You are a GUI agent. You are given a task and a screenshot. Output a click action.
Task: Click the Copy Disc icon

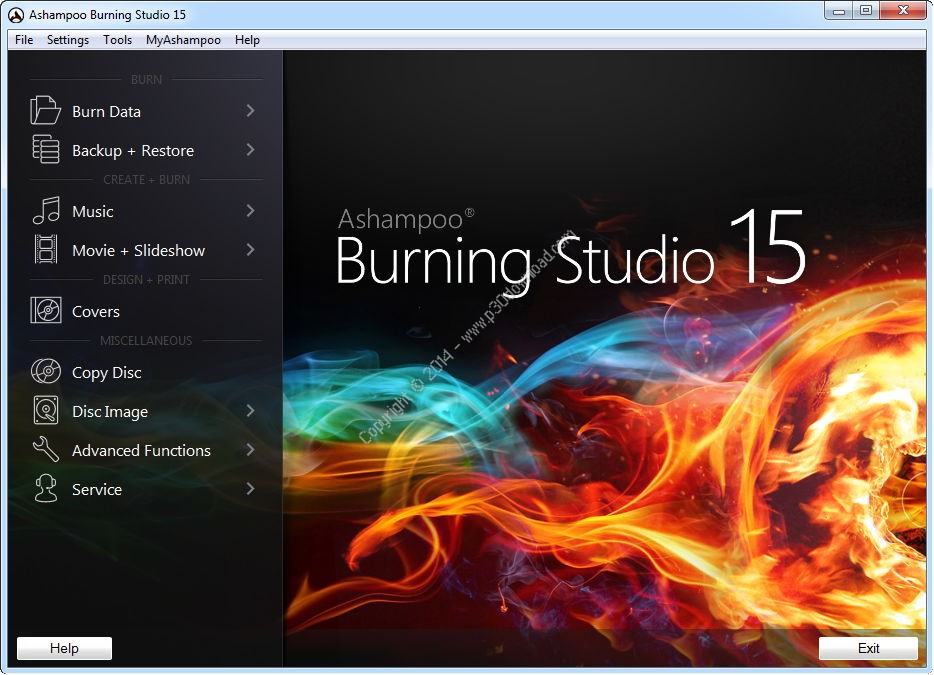tap(46, 372)
